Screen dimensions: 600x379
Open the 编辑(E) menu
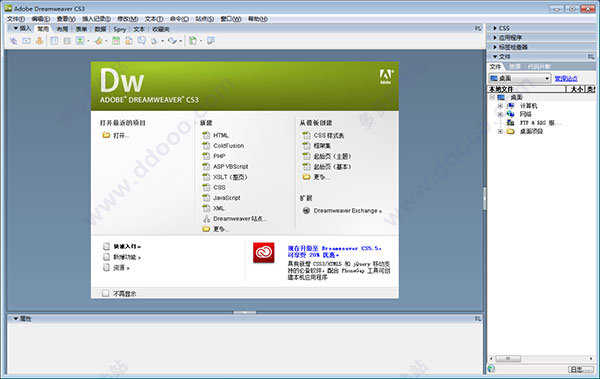[x=41, y=19]
